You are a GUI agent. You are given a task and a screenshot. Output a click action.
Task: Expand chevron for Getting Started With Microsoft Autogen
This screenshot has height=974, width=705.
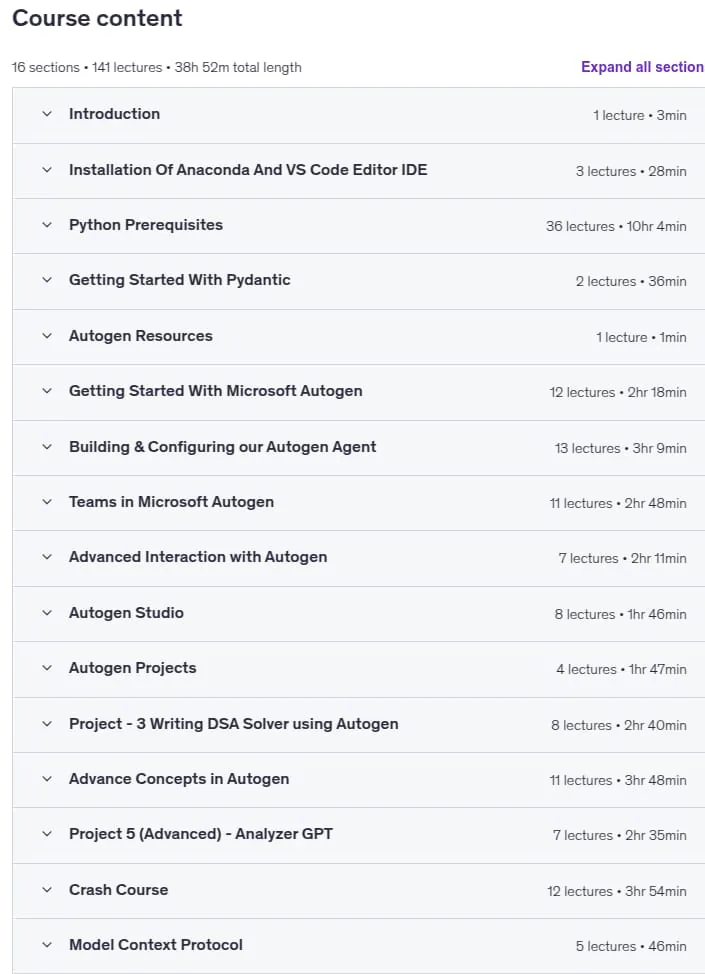coord(47,391)
